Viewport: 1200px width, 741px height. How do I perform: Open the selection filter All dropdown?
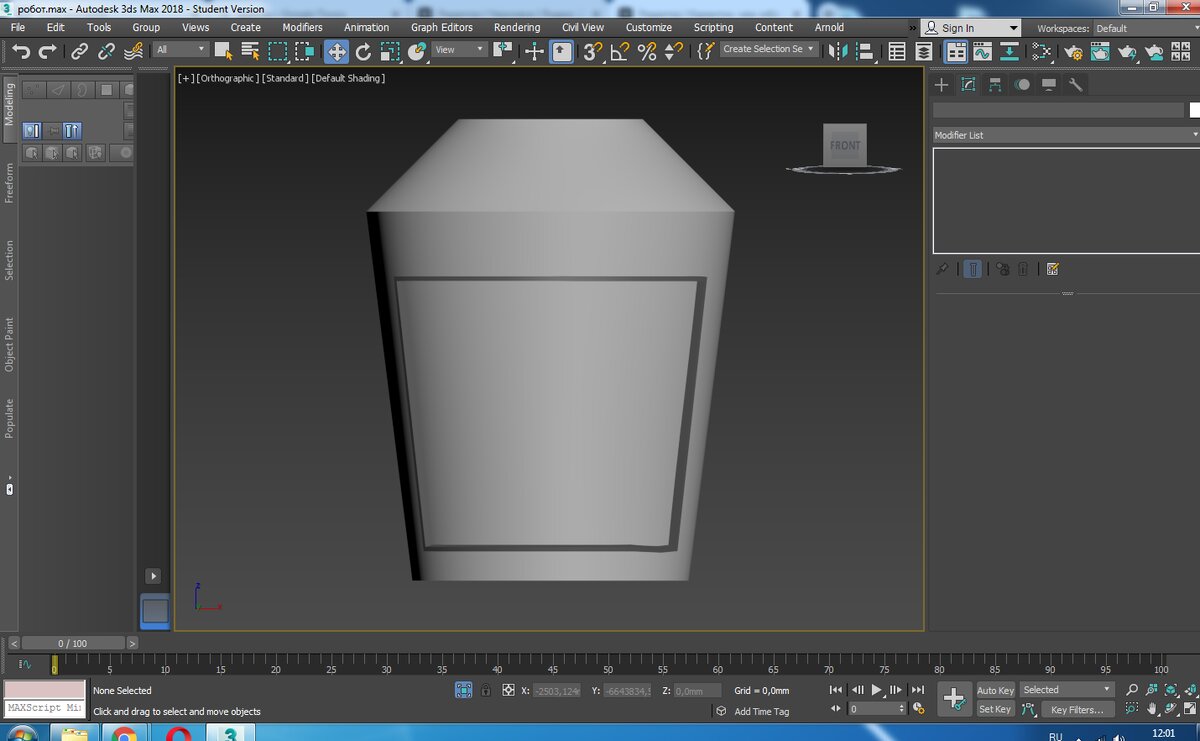[x=181, y=49]
